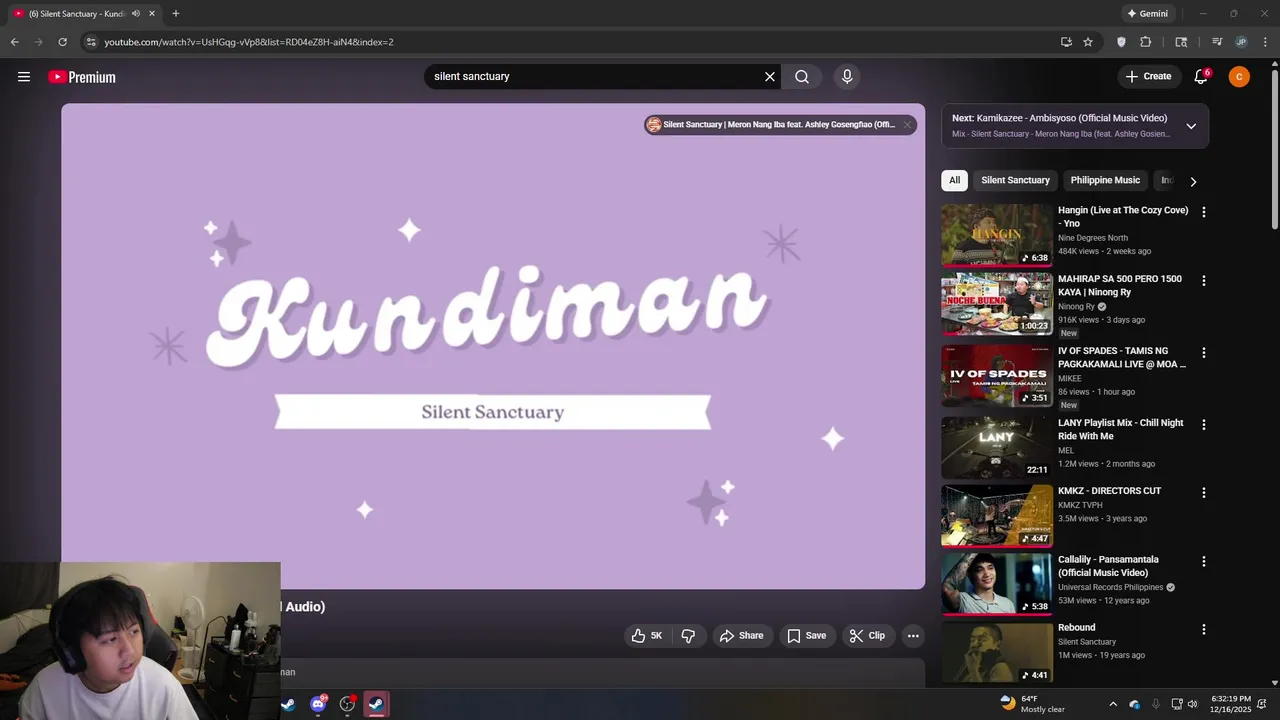Install app icon in the address bar
The height and width of the screenshot is (720, 1280).
point(1066,42)
